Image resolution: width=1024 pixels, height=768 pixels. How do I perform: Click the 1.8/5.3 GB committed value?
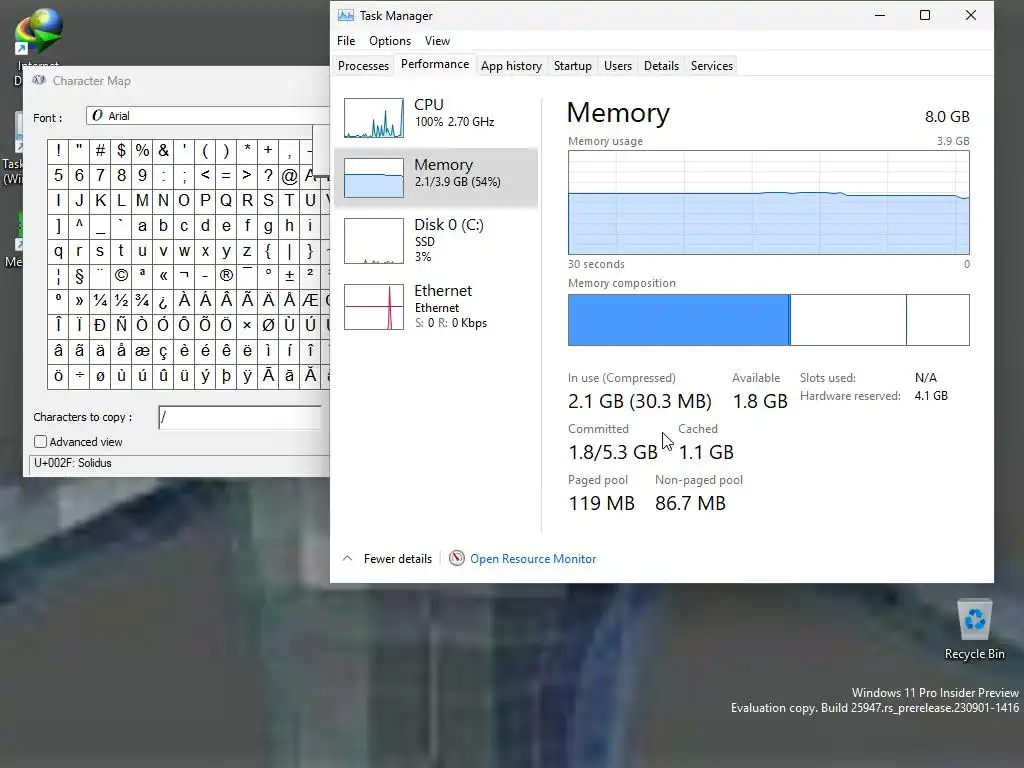point(613,452)
